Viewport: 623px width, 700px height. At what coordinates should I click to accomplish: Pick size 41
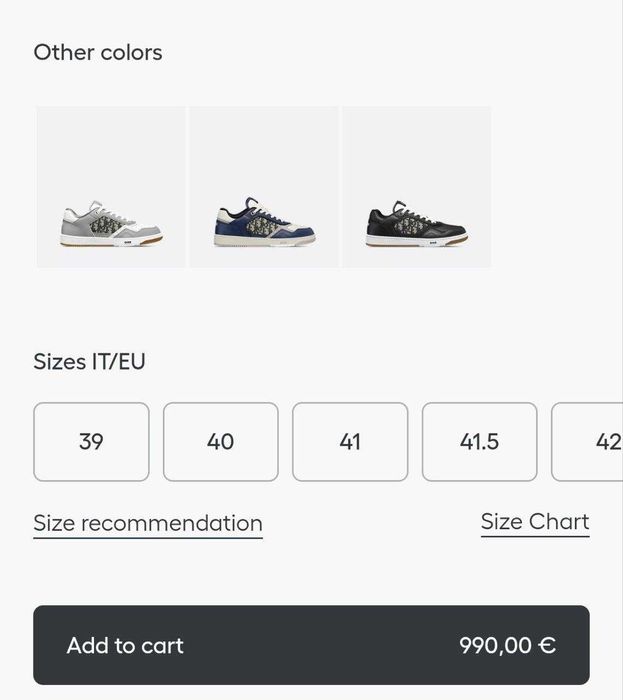[350, 442]
